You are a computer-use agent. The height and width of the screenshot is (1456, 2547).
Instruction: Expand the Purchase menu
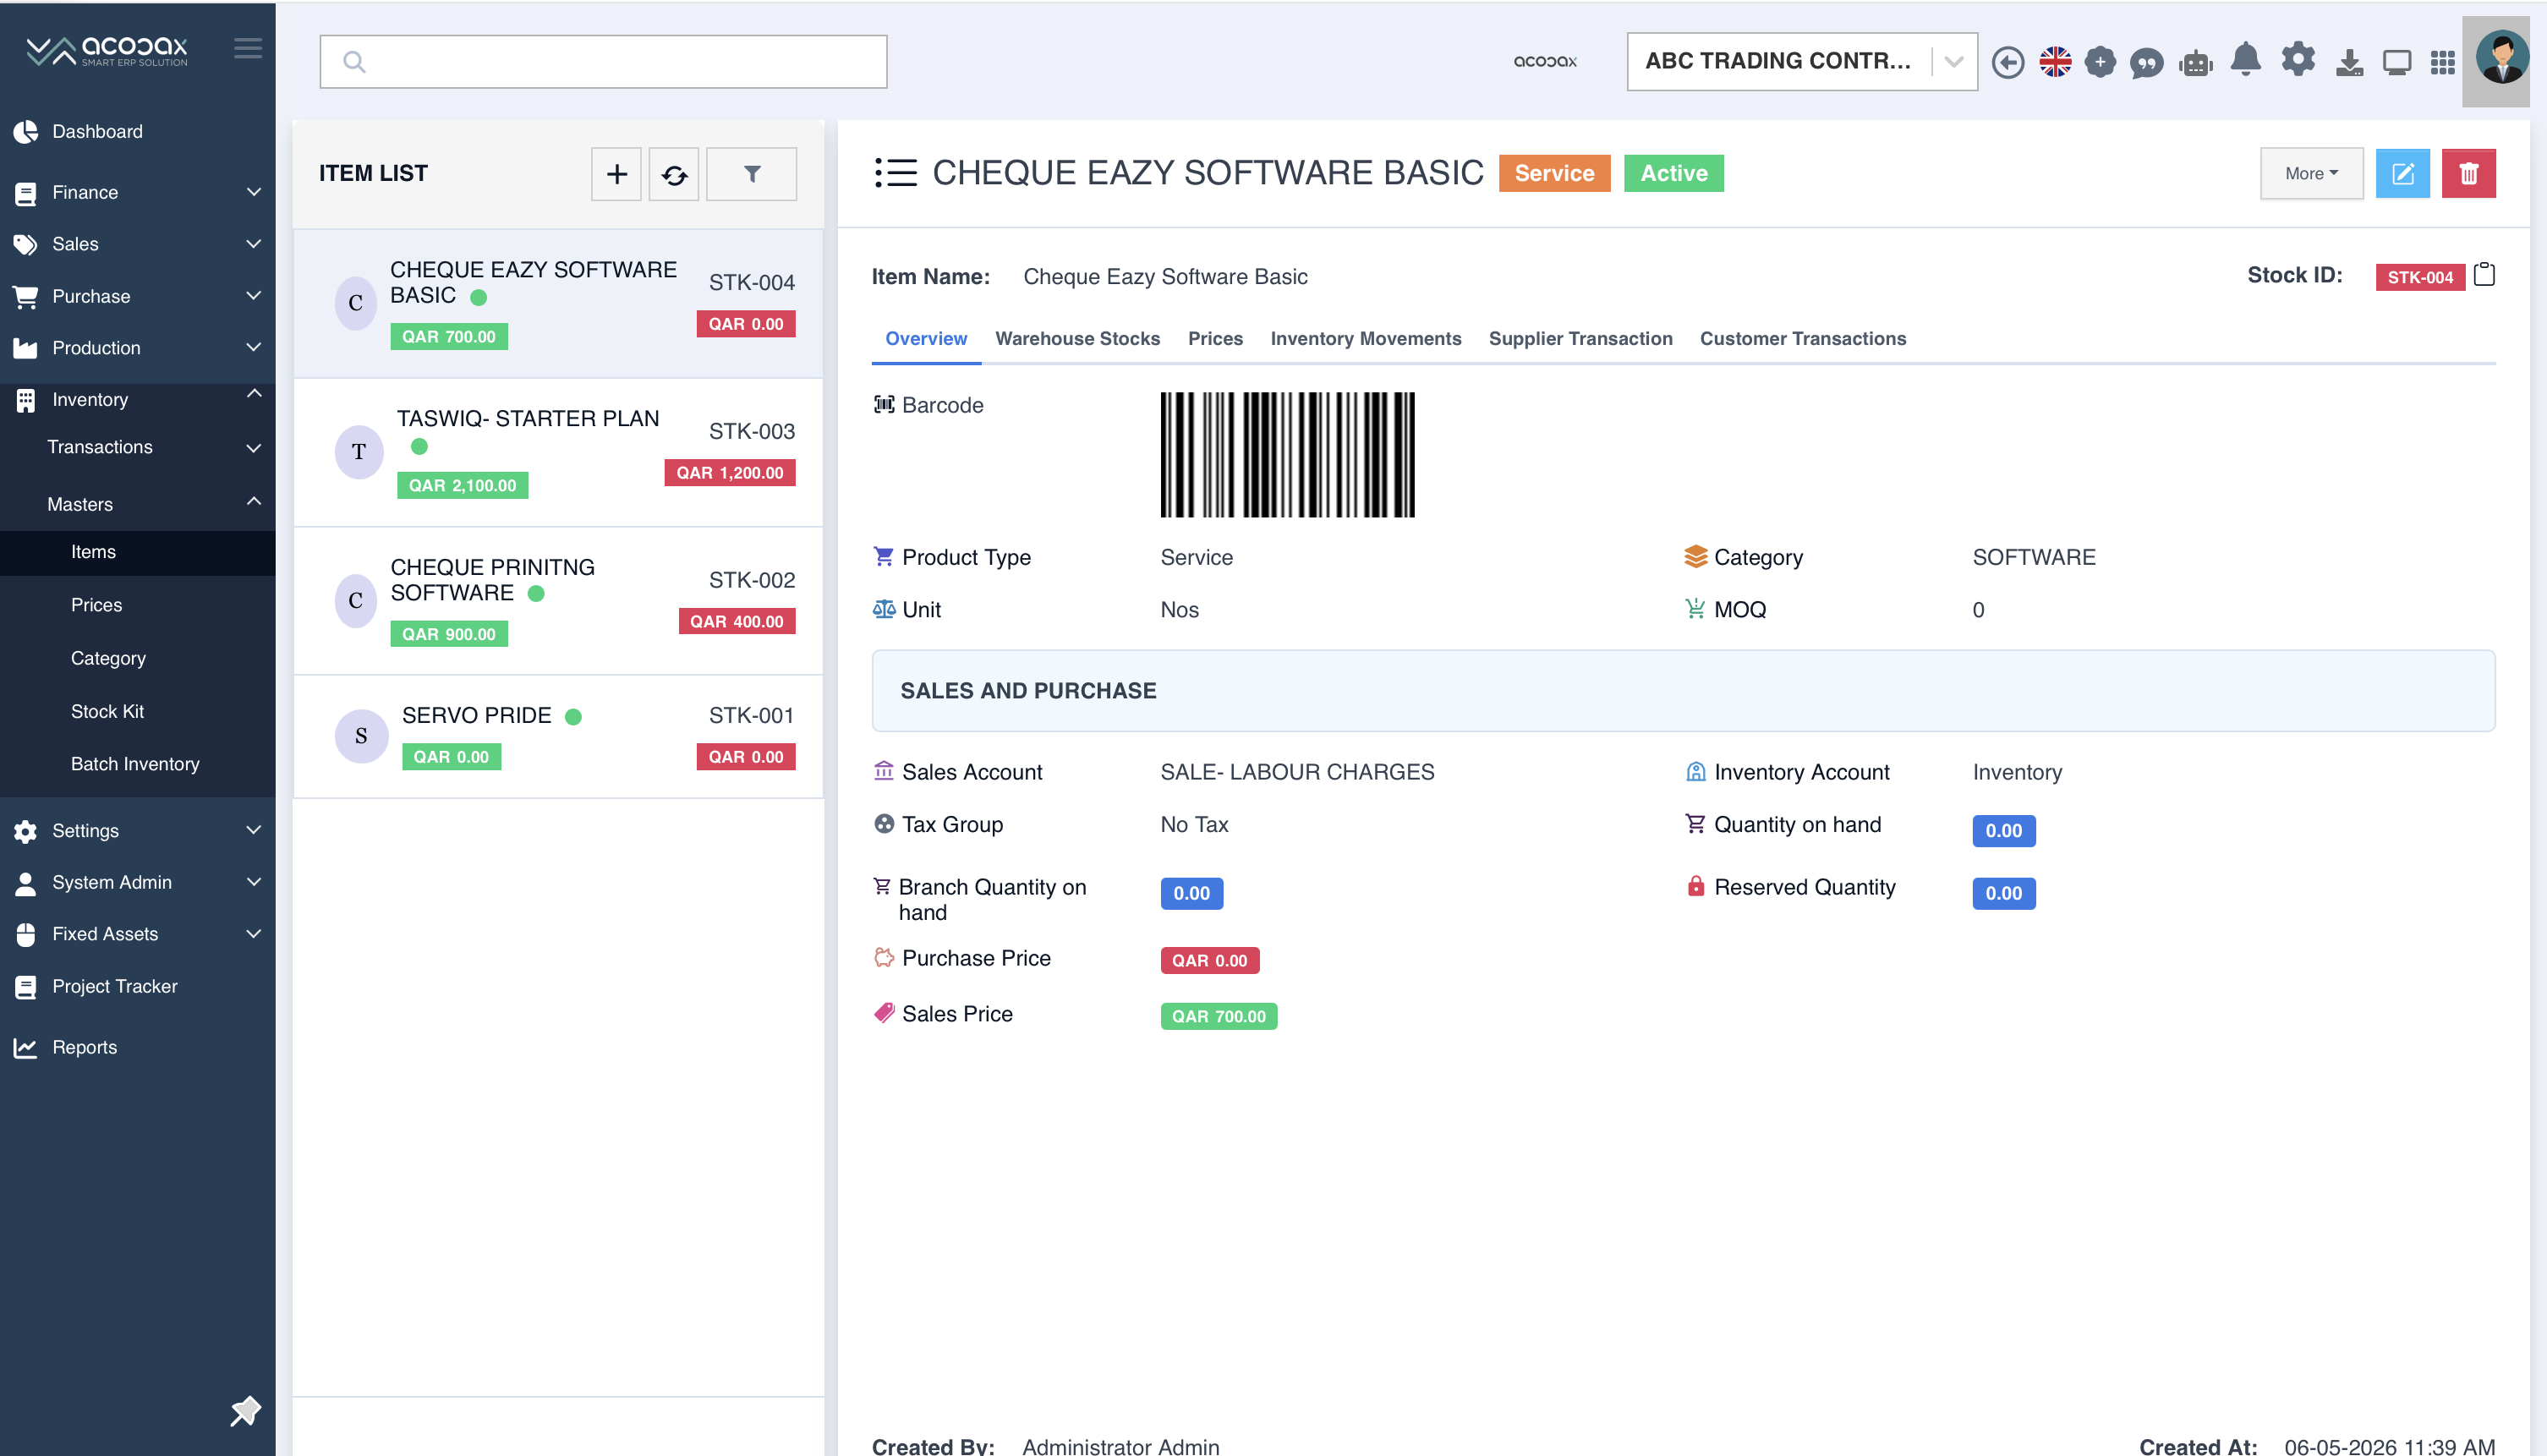coord(138,296)
